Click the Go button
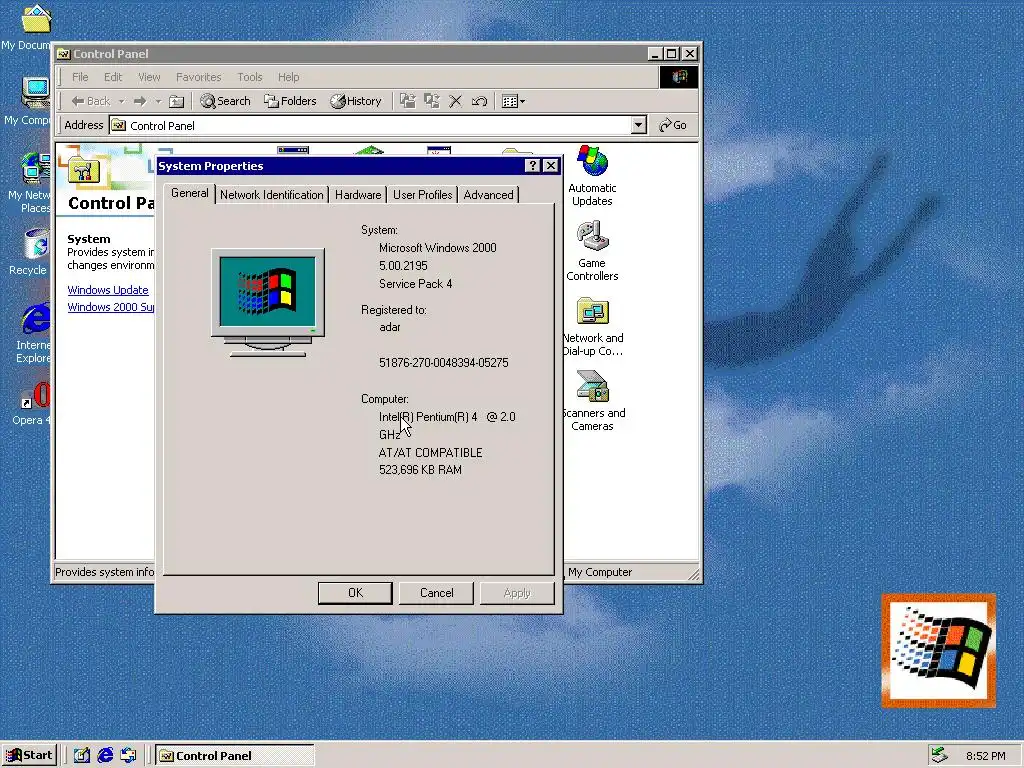 click(x=673, y=125)
